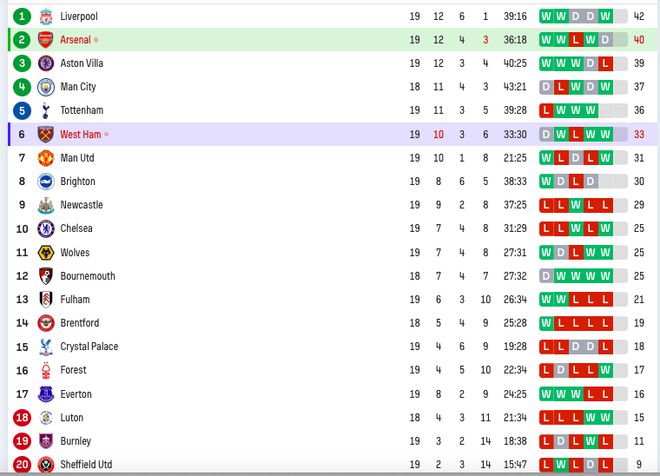Screen dimensions: 660x476
Task: Click the Man City club crest
Action: [46, 87]
